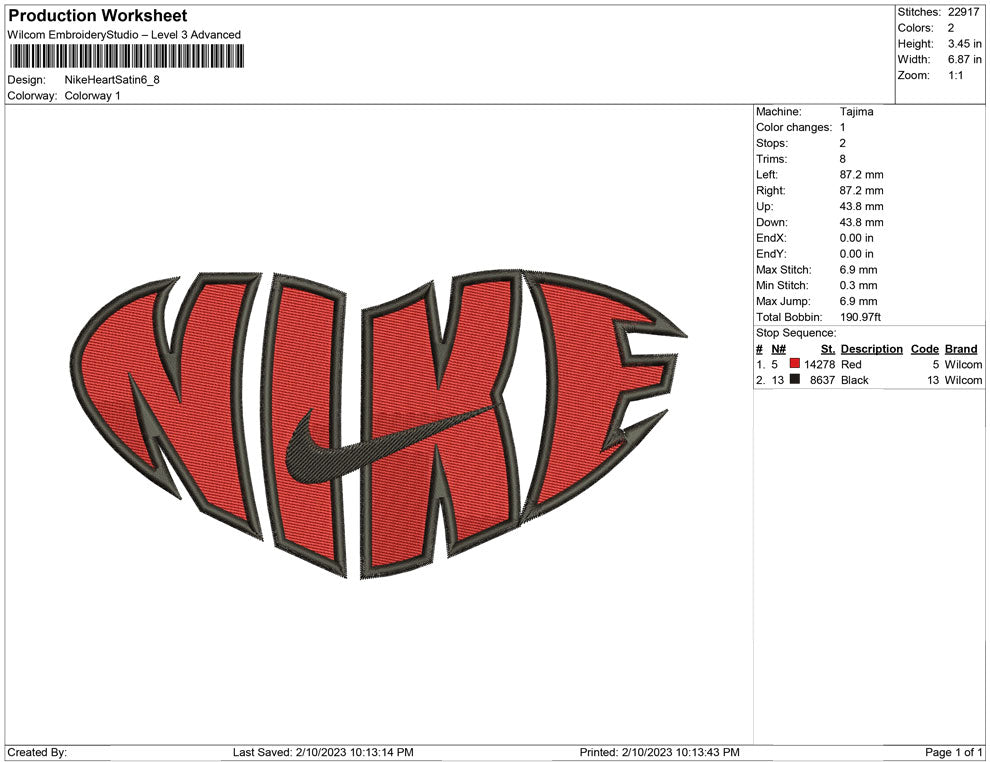This screenshot has height=762, width=990.
Task: Click the Trims value 8
Action: (x=842, y=158)
